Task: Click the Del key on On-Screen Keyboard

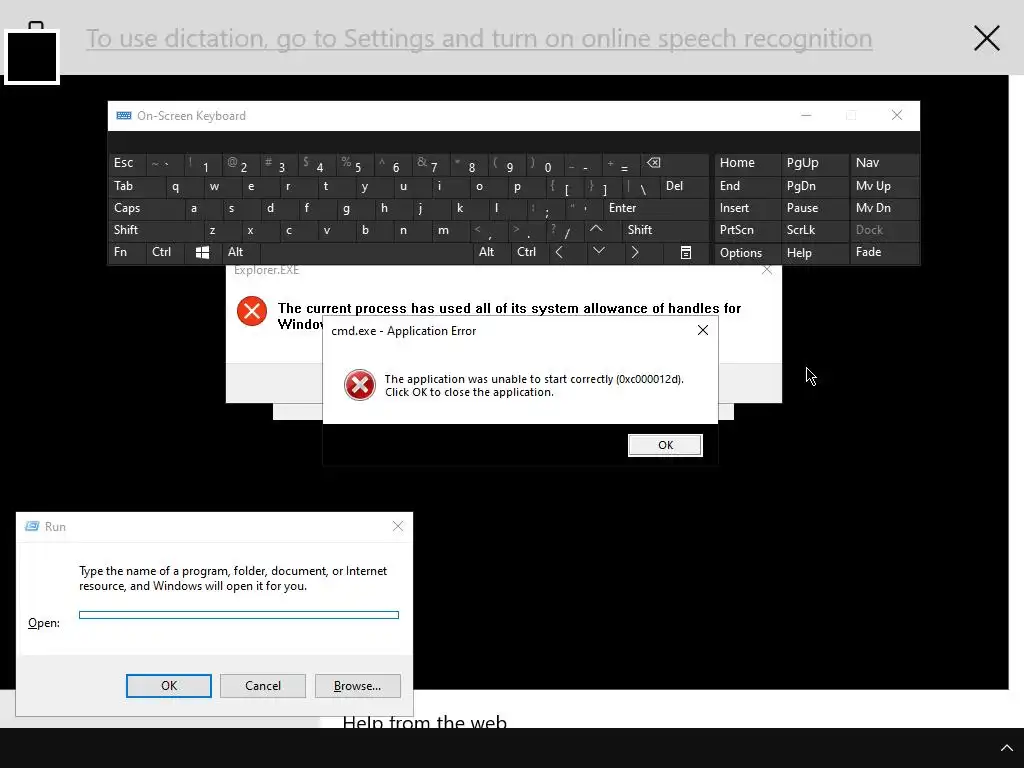Action: click(x=684, y=186)
